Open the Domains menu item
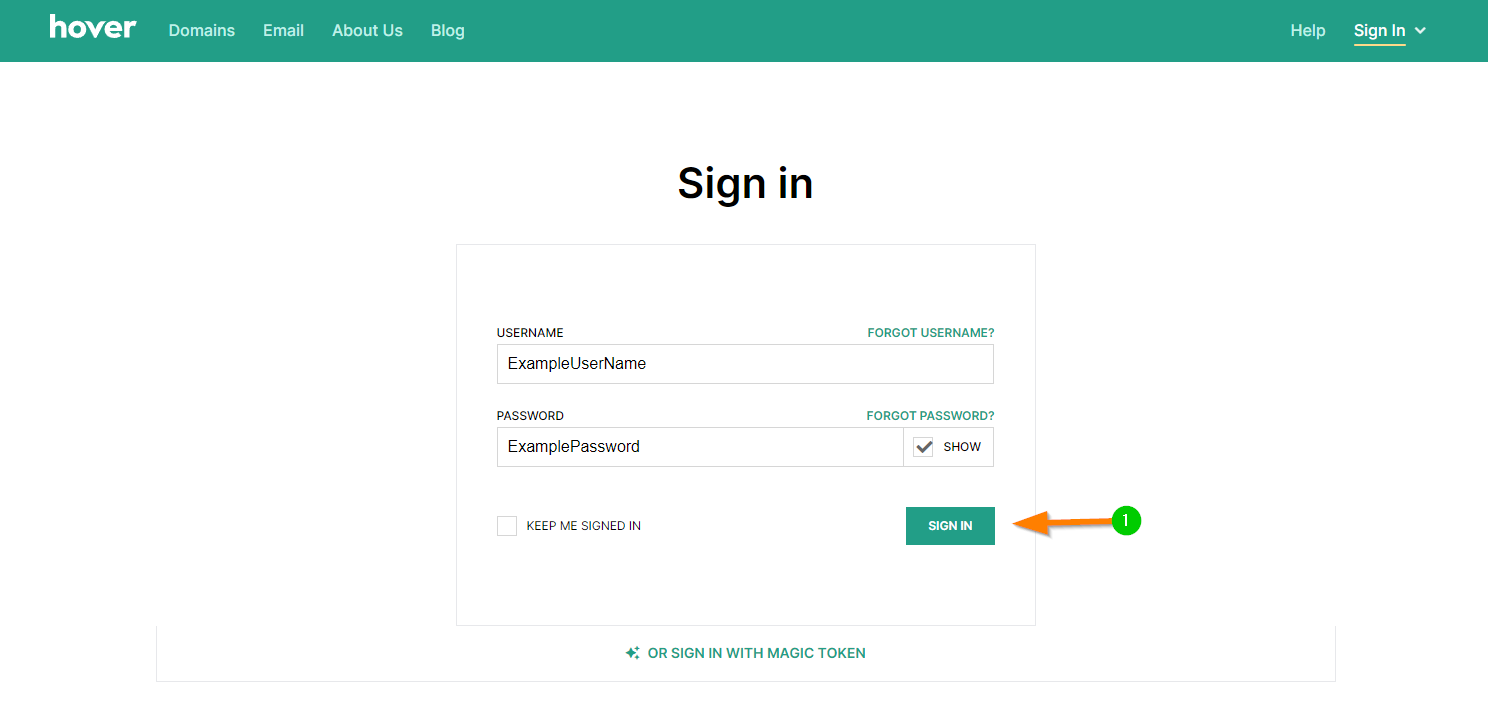Image resolution: width=1488 pixels, height=712 pixels. [x=202, y=30]
